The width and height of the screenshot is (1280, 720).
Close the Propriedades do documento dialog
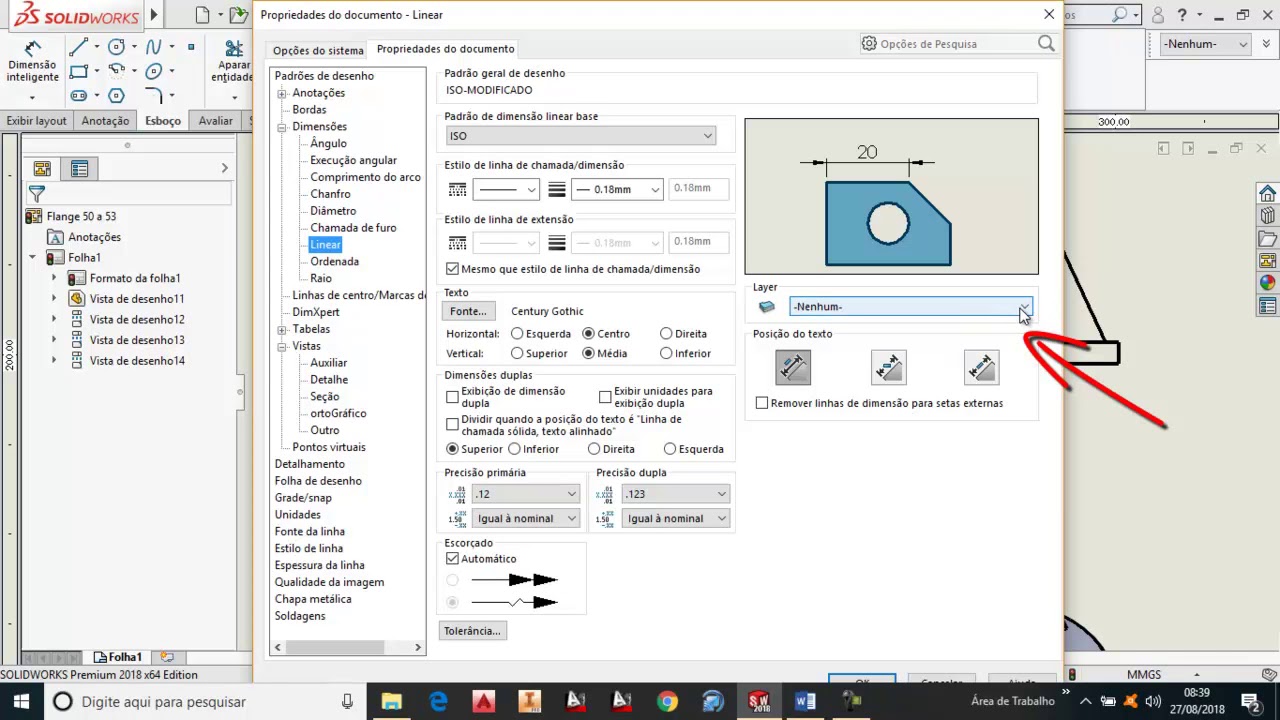[x=1048, y=15]
